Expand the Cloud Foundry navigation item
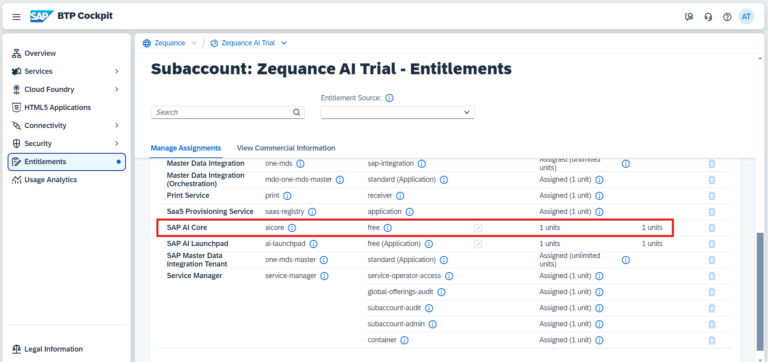The image size is (768, 362). point(117,90)
